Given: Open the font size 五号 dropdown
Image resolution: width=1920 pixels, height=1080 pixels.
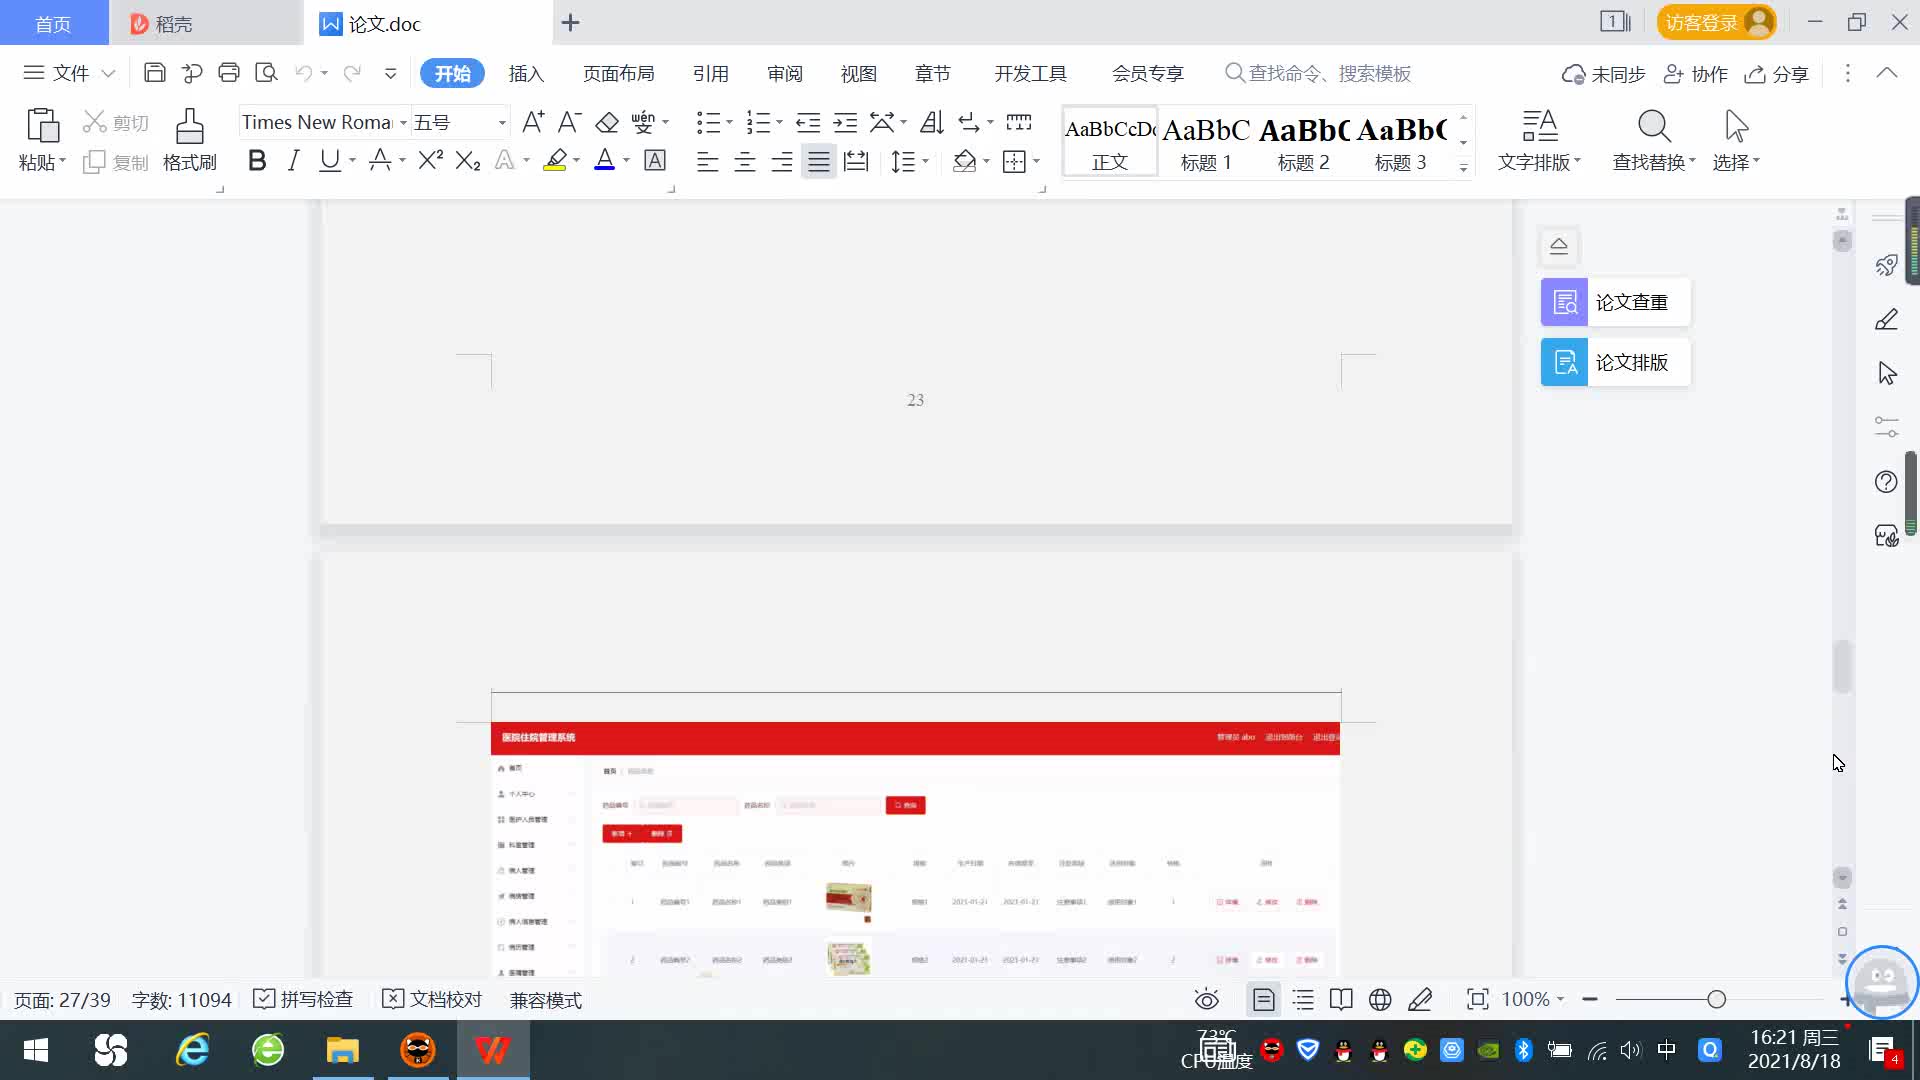Looking at the screenshot, I should (502, 122).
